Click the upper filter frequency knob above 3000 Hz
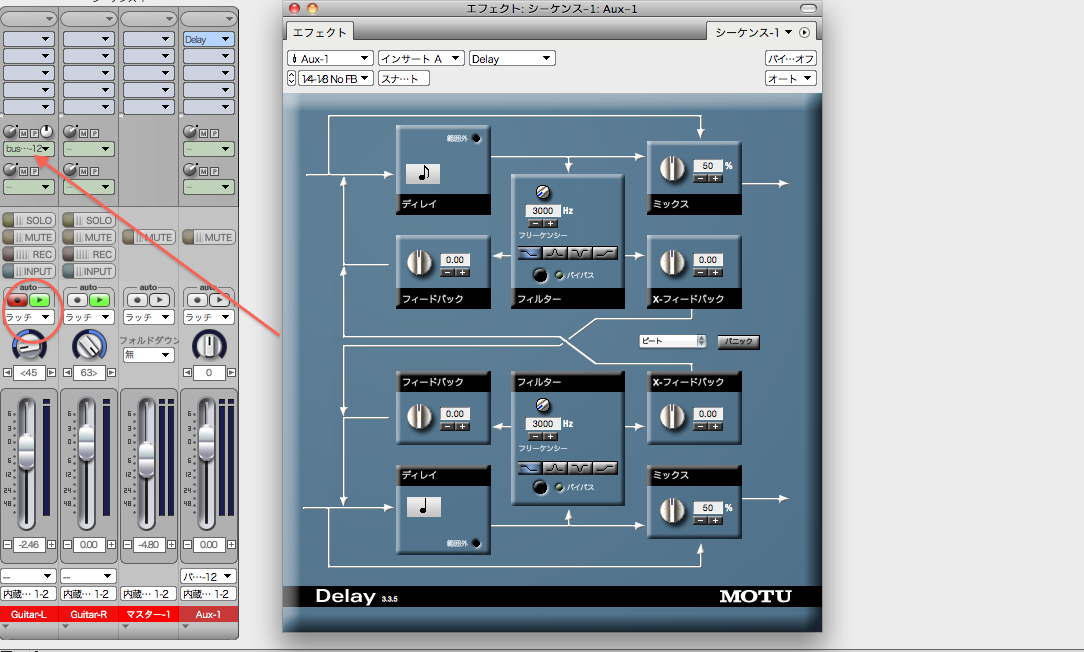Viewport: 1084px width, 652px height. click(543, 193)
